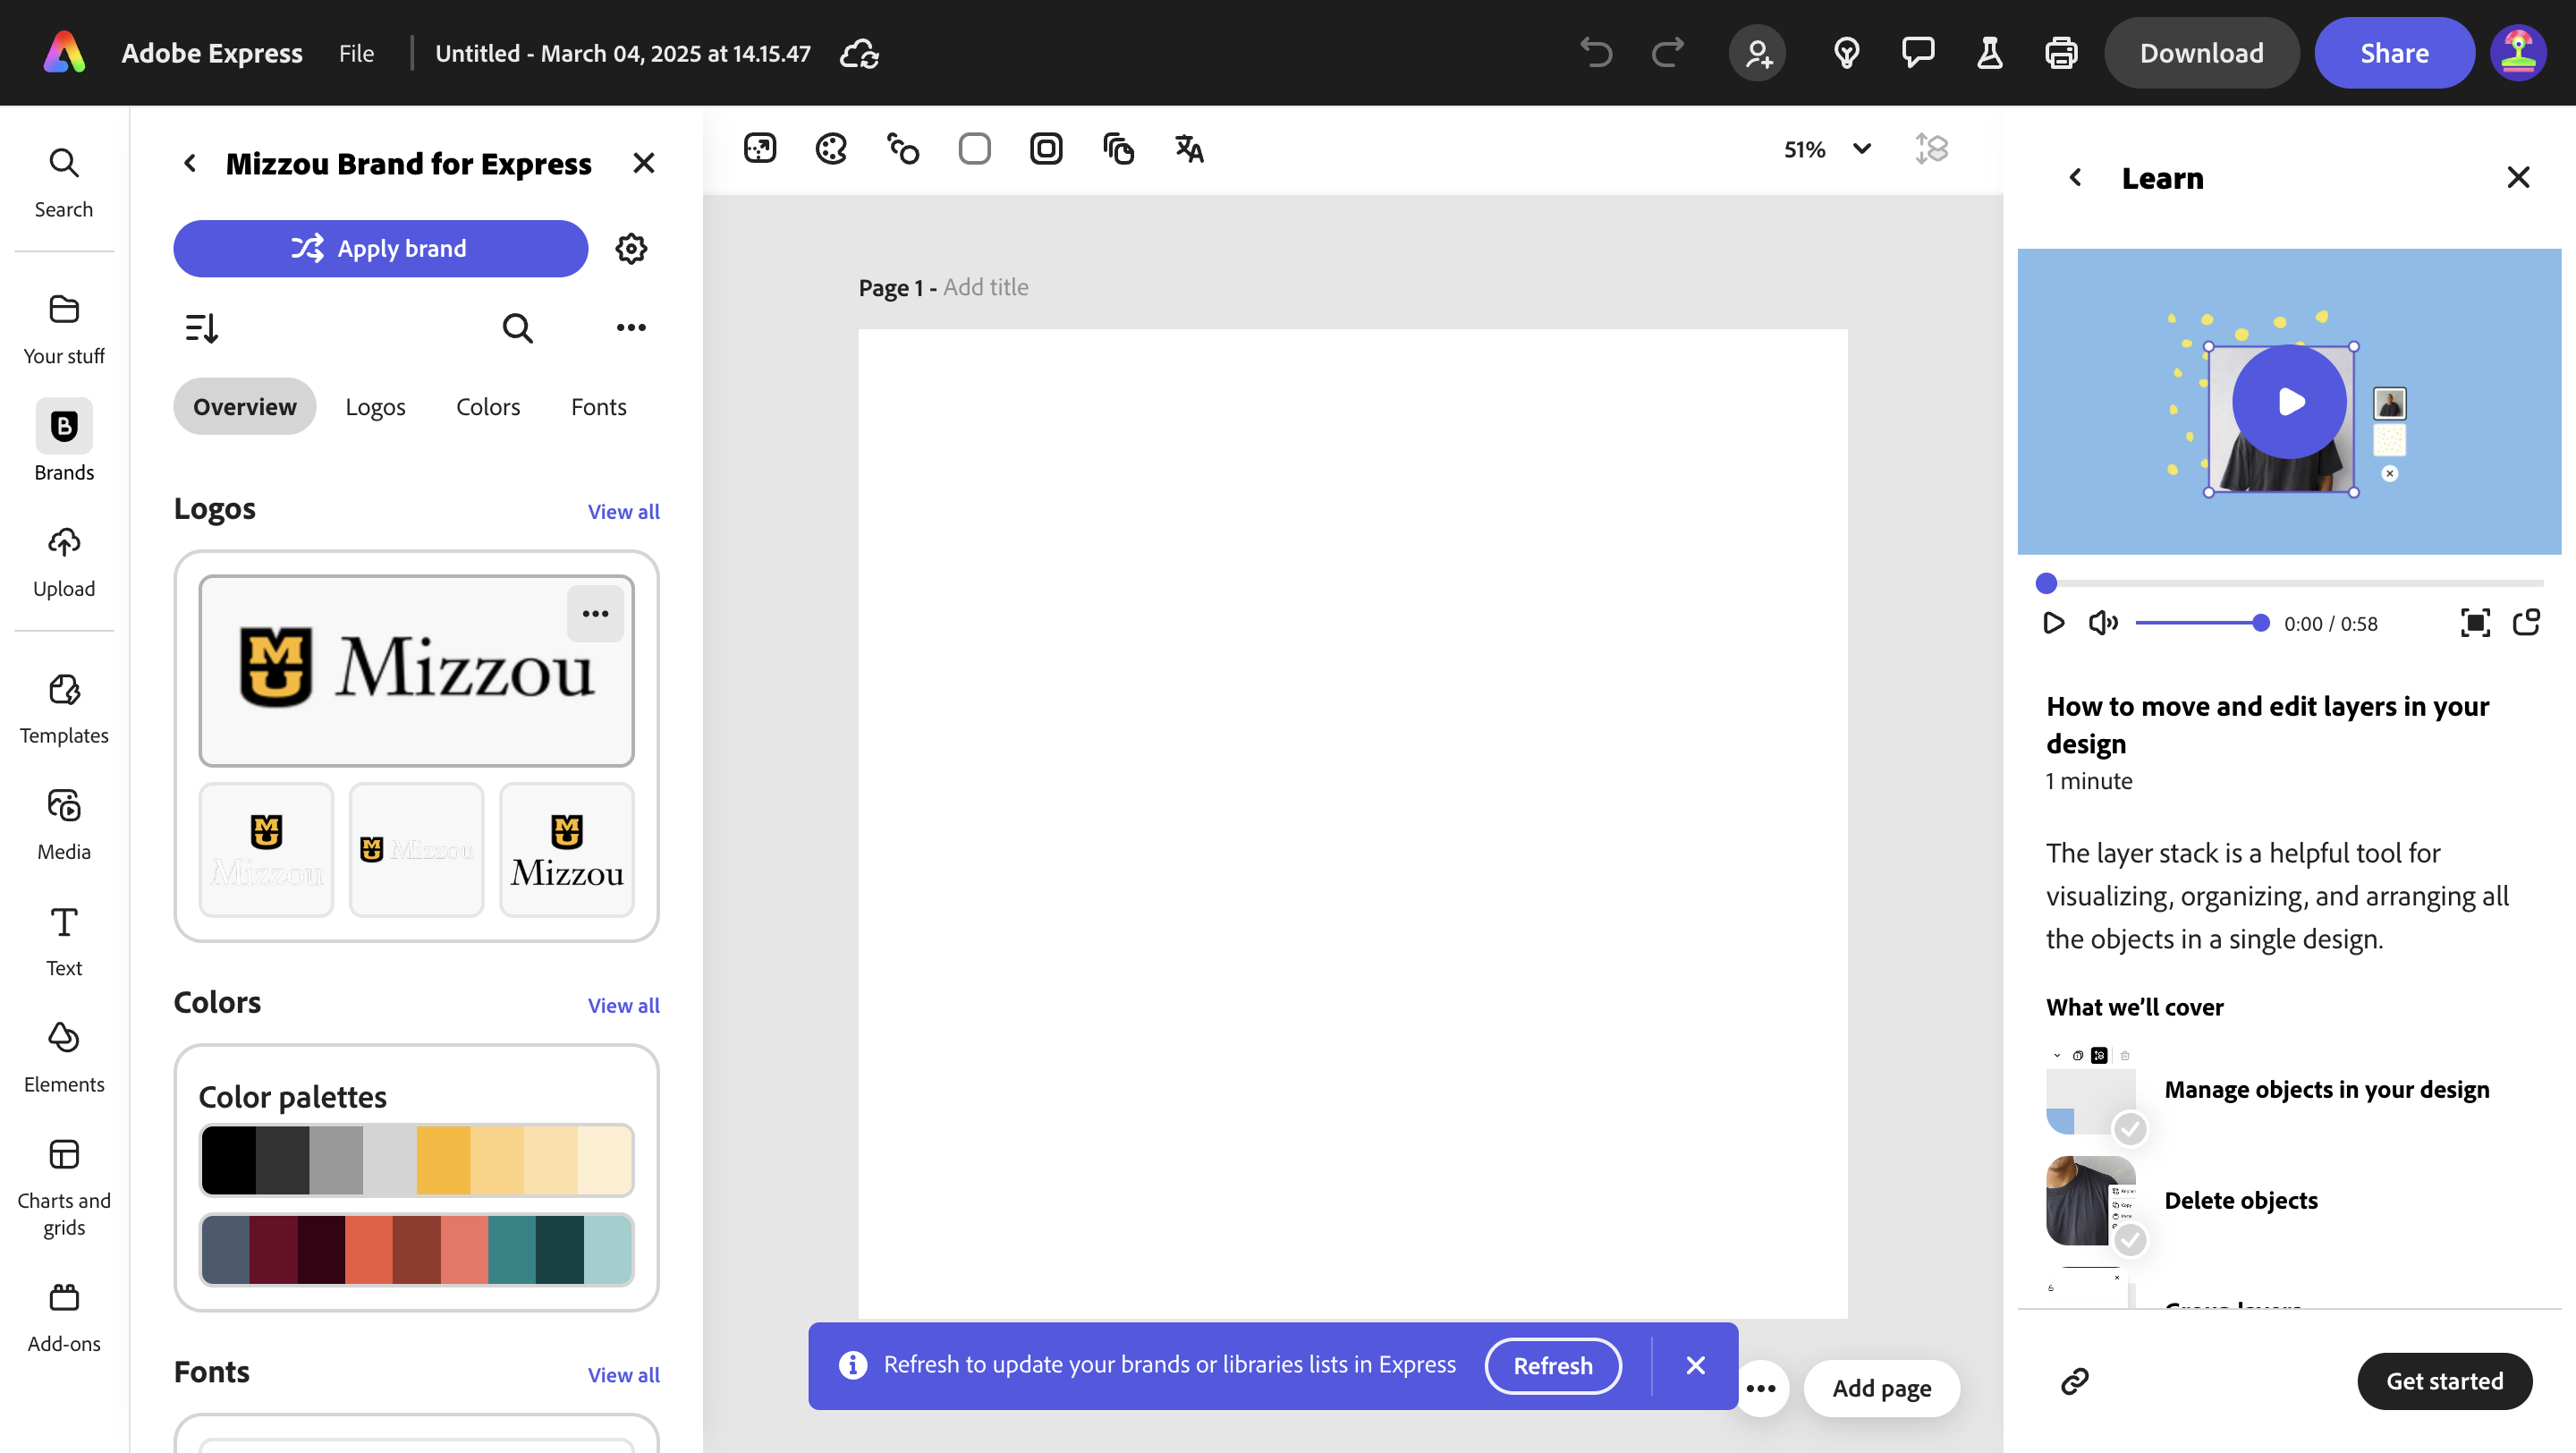Image resolution: width=2576 pixels, height=1453 pixels.
Task: Open the Translate tool in toolbar
Action: [x=1188, y=149]
